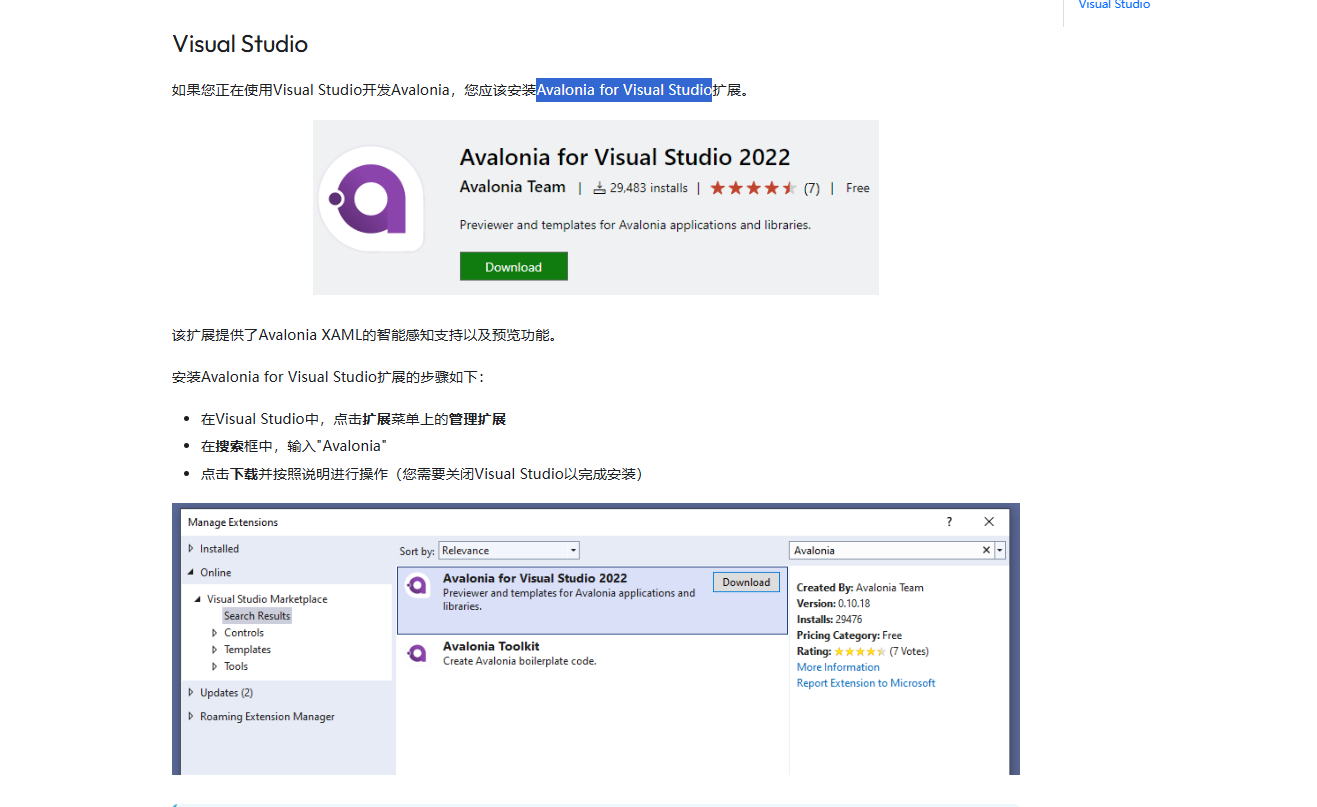Click the Free label in marketplace banner
This screenshot has width=1317, height=807.
[858, 188]
